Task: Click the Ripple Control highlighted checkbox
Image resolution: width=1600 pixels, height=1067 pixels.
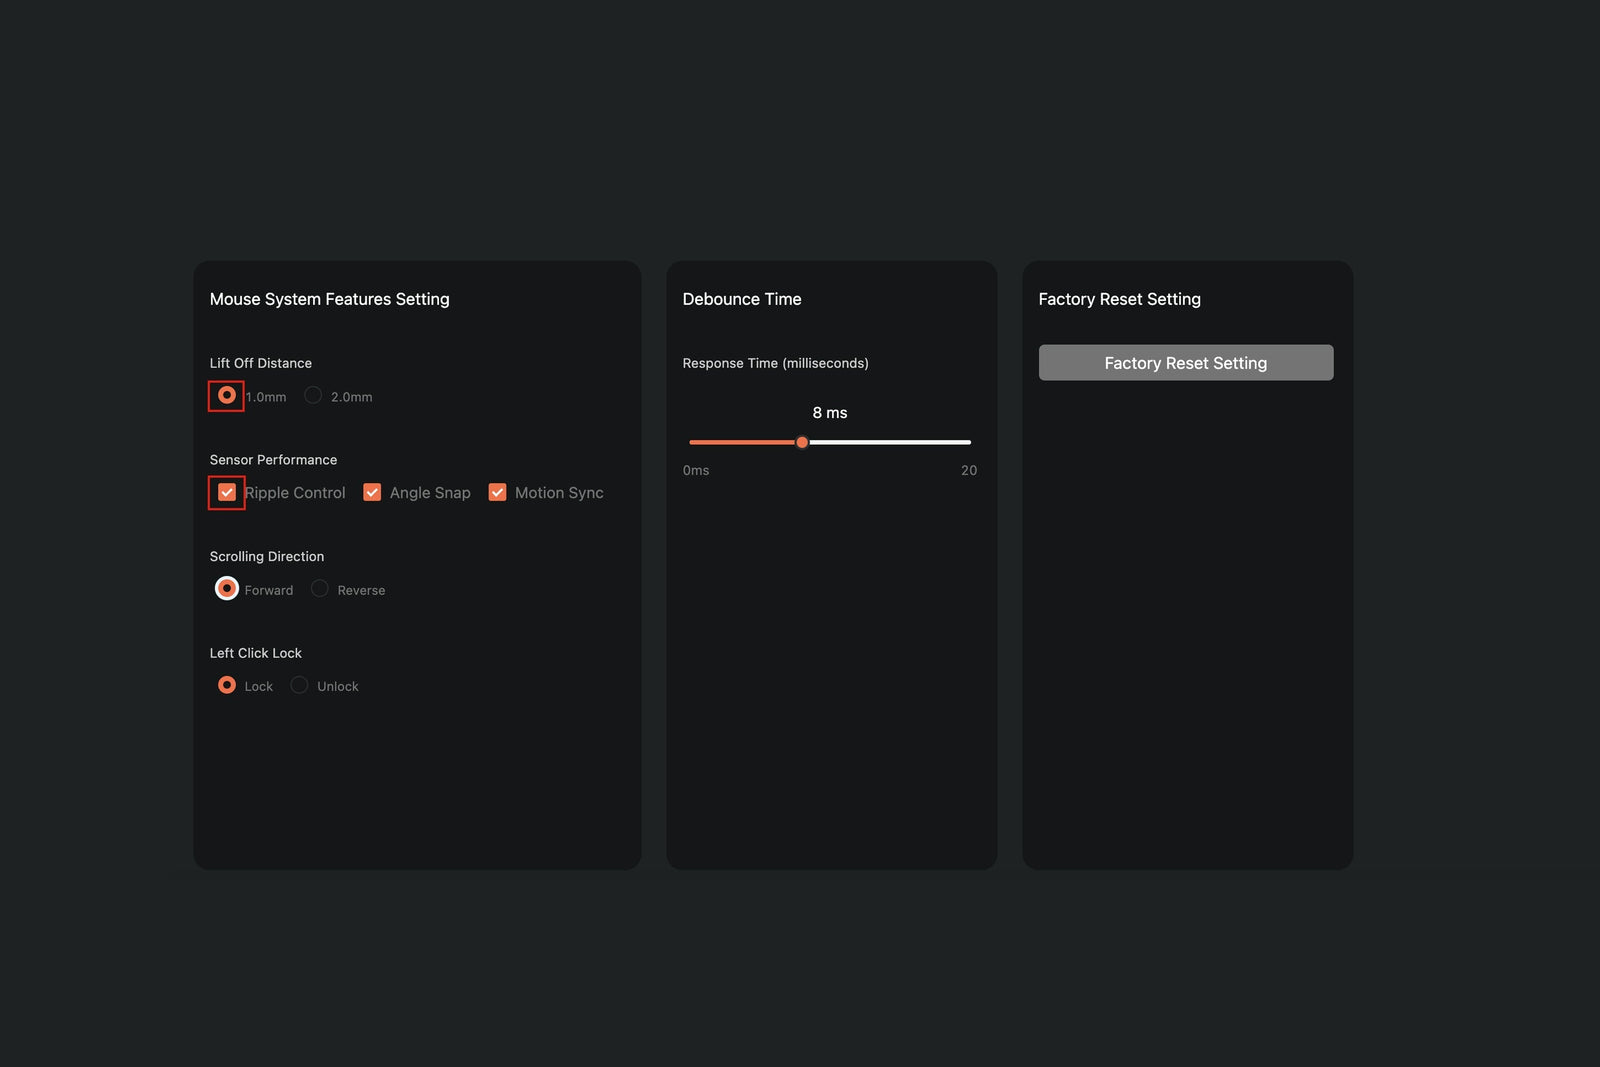Action: pos(226,492)
